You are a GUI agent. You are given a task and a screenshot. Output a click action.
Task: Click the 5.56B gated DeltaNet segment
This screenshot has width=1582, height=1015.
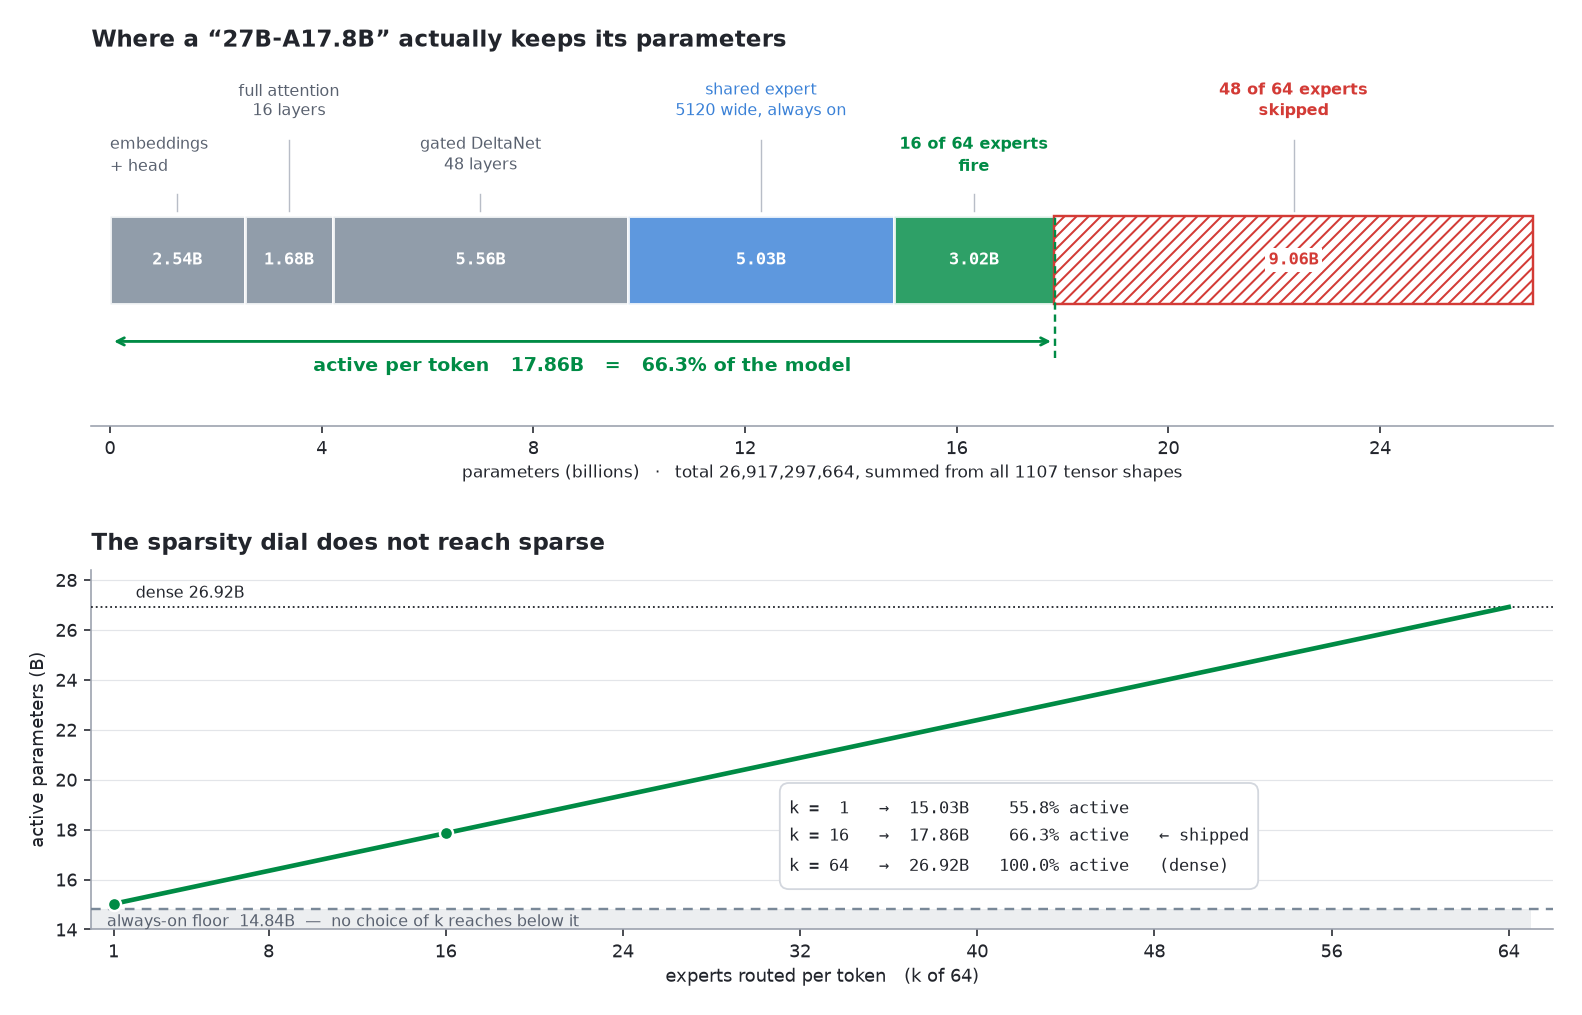tap(480, 259)
